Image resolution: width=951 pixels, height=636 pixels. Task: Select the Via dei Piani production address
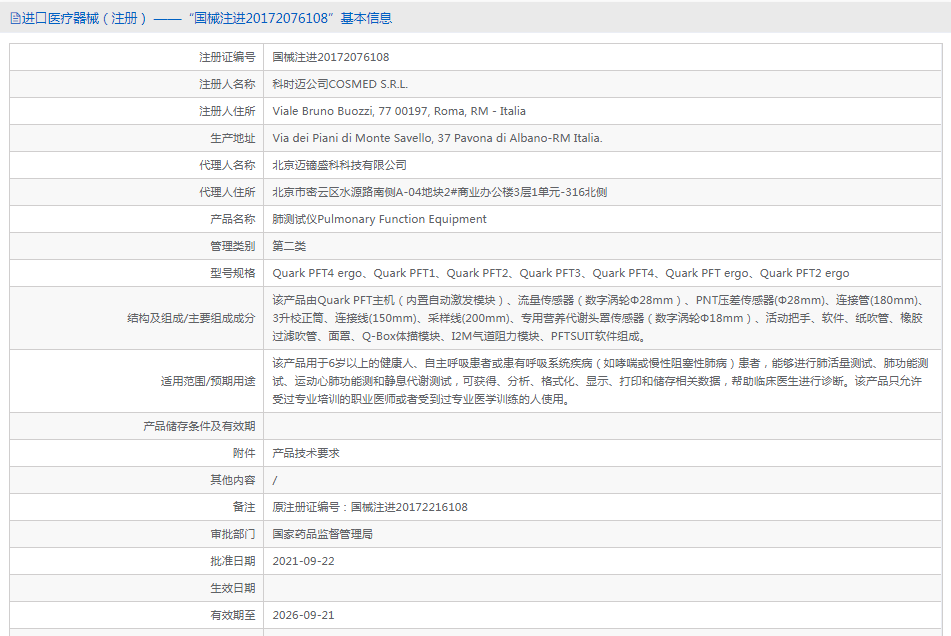(x=437, y=138)
